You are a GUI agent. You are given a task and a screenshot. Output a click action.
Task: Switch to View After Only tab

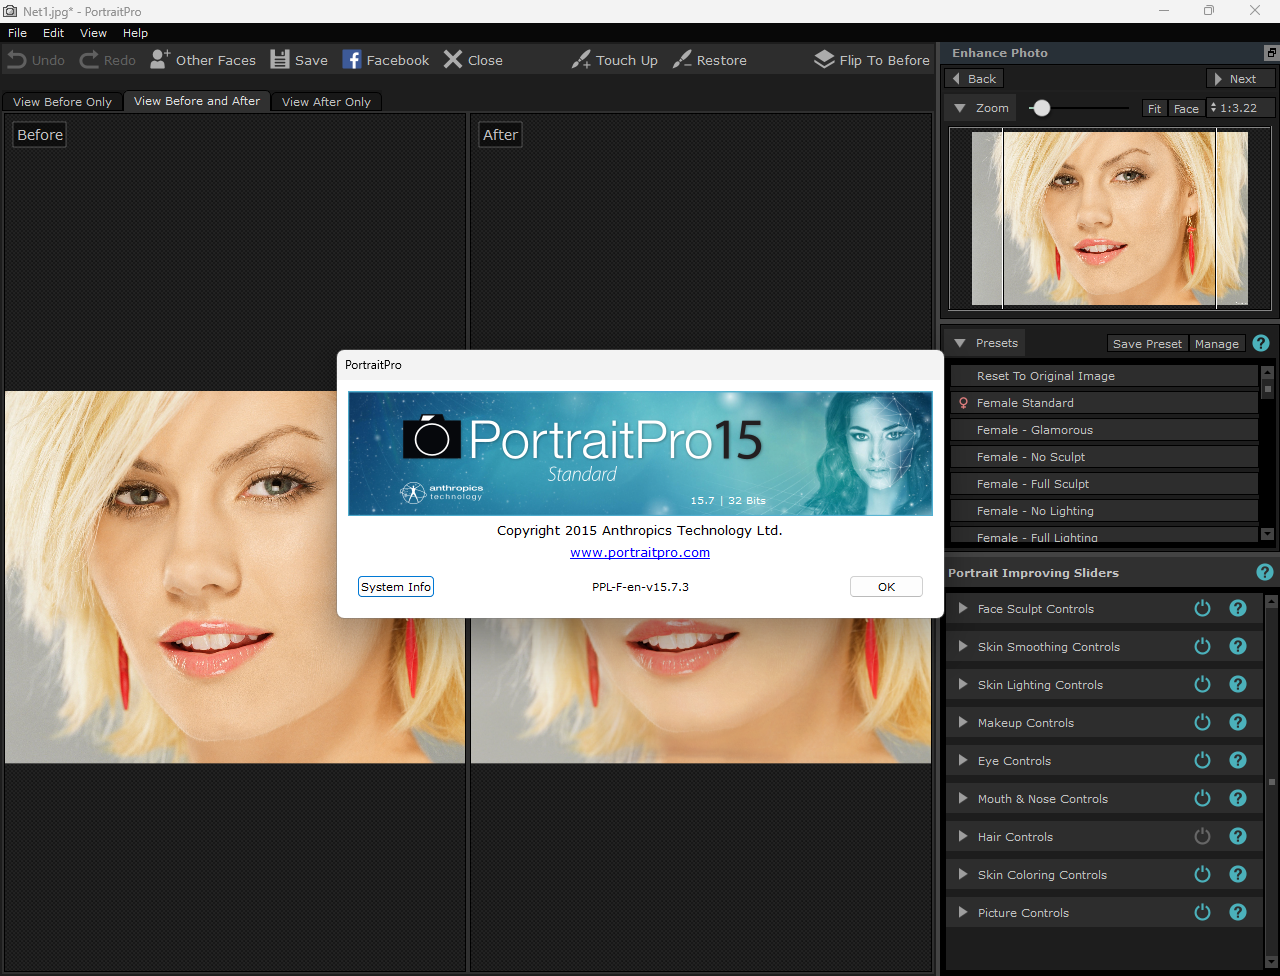click(x=326, y=102)
